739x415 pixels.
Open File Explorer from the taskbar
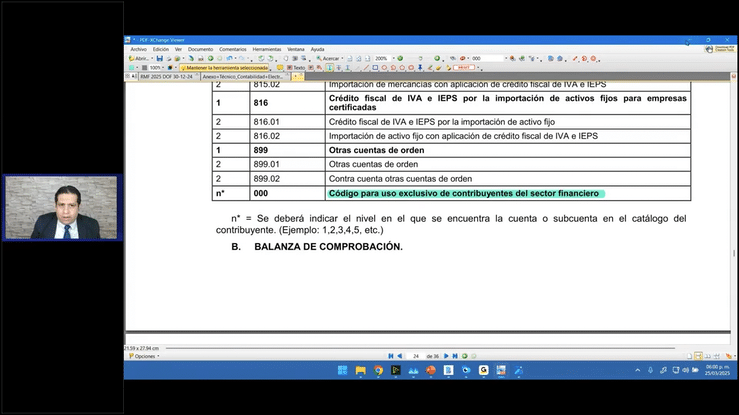tap(361, 370)
